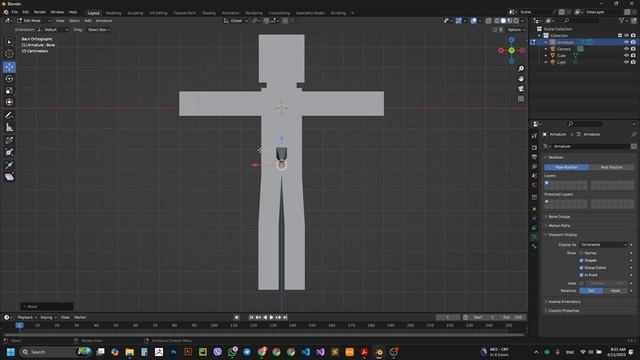Hide Cube with its eye icon
This screenshot has width=640, height=360.
pyautogui.click(x=627, y=56)
